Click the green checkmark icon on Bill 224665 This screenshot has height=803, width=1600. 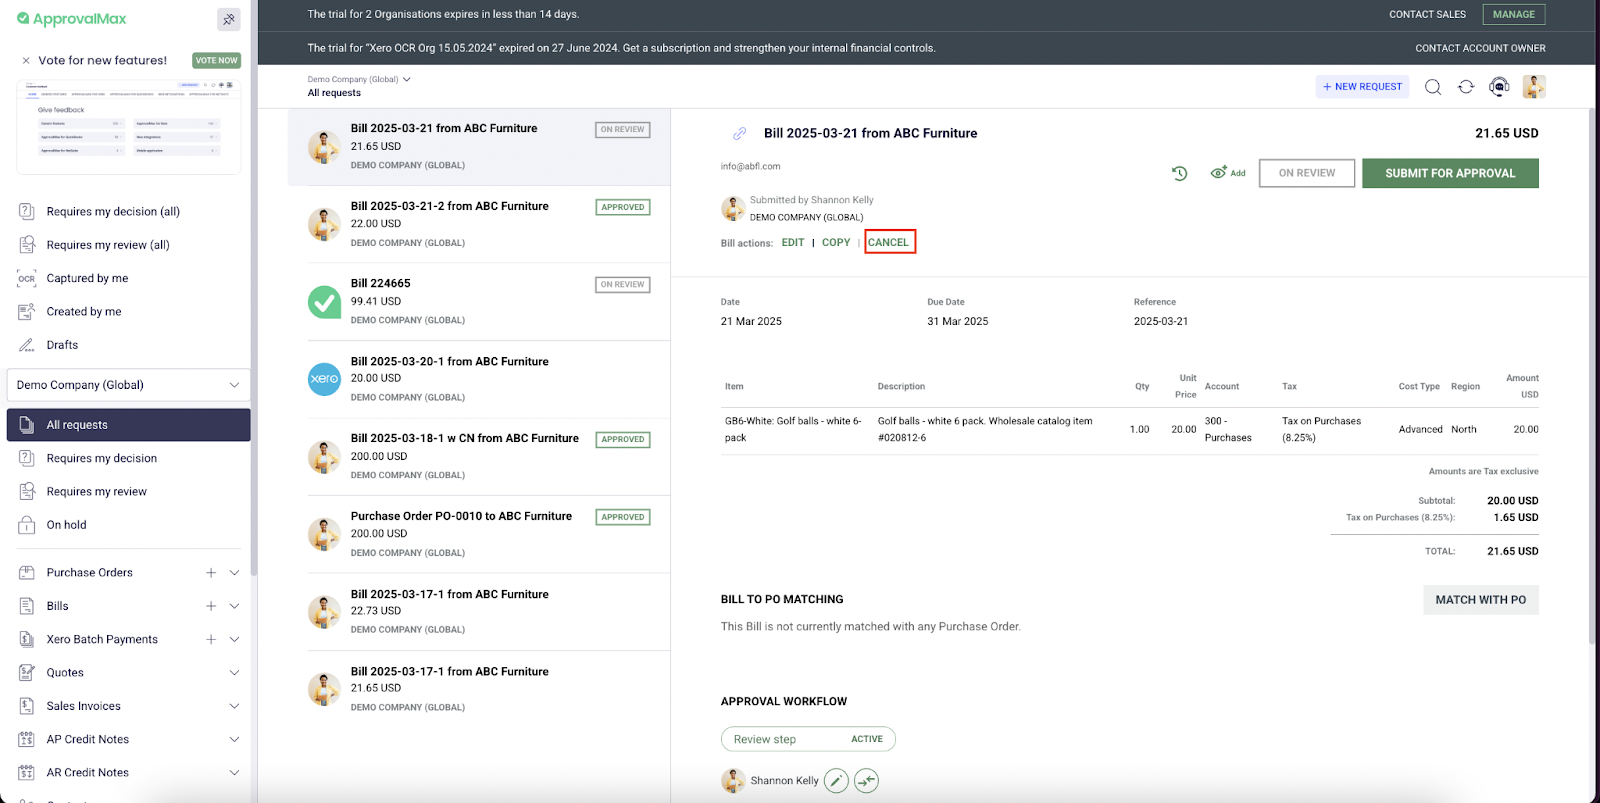[x=324, y=301]
